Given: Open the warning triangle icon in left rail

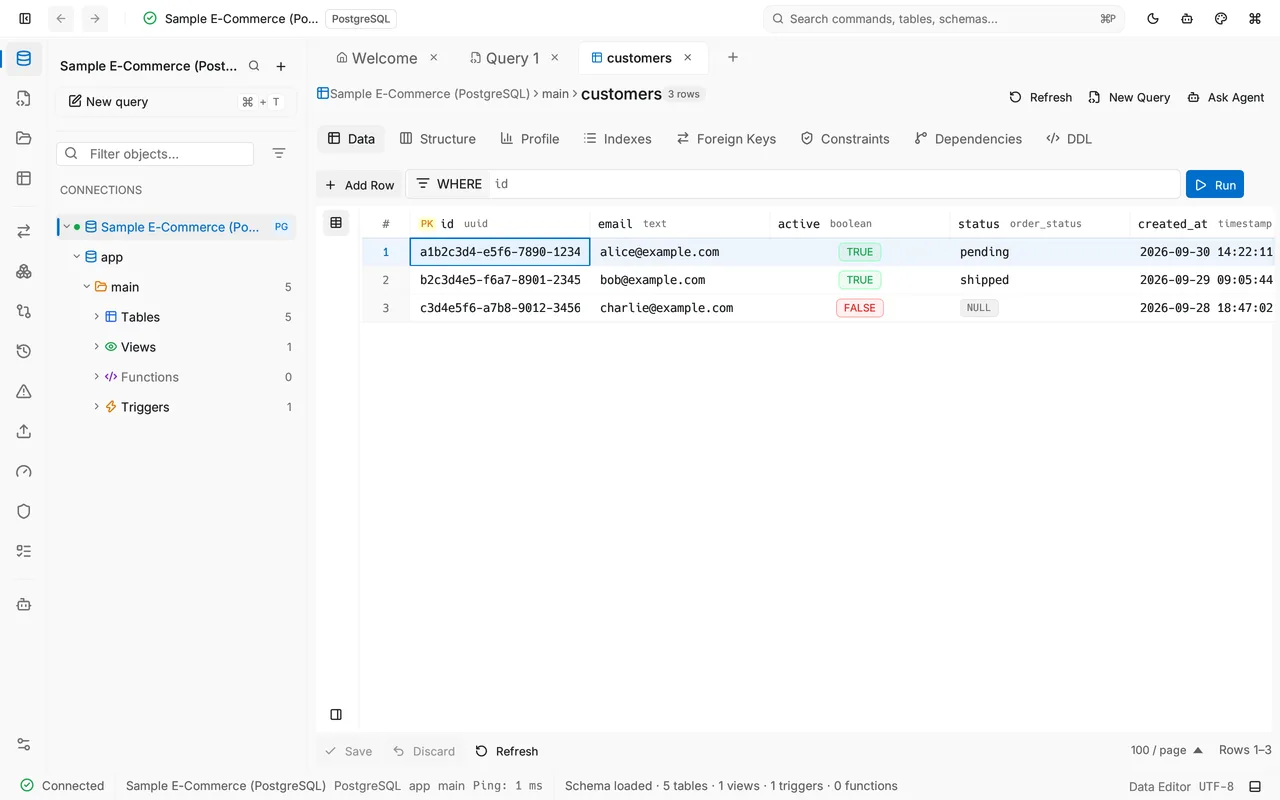Looking at the screenshot, I should (x=24, y=391).
